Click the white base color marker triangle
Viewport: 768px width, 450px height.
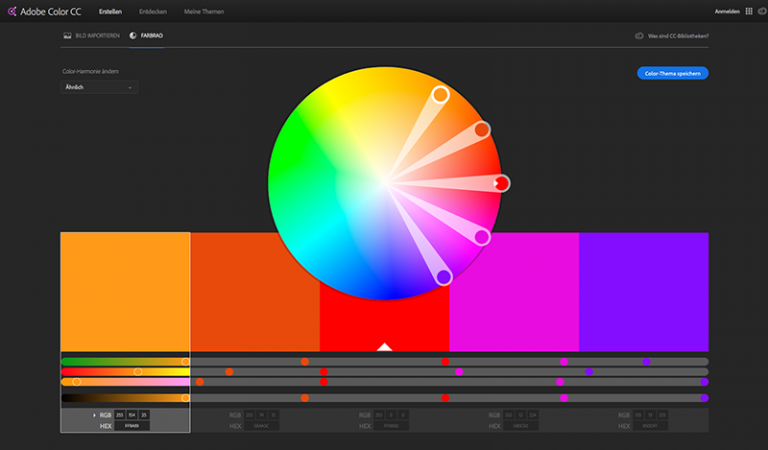point(384,347)
